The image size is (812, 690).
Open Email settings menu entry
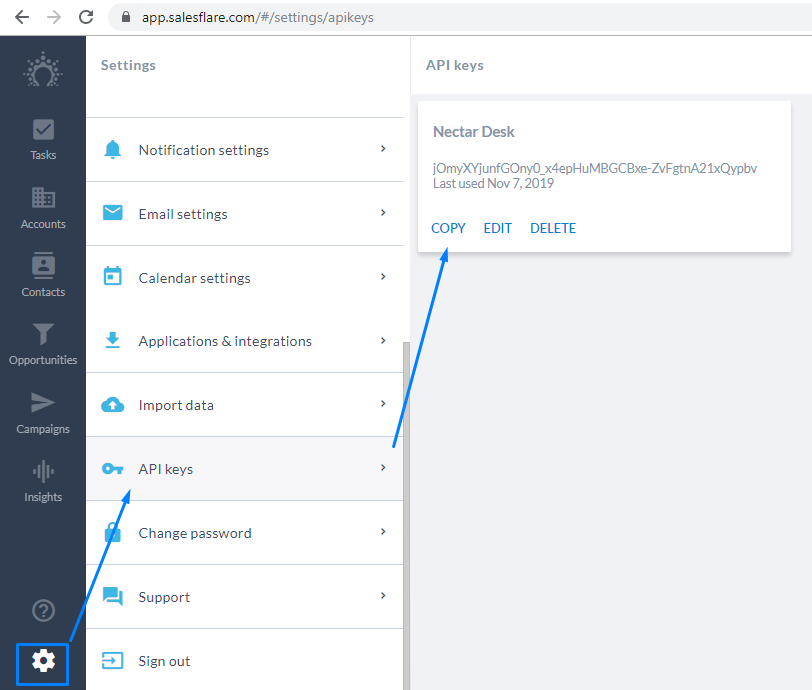[x=244, y=214]
